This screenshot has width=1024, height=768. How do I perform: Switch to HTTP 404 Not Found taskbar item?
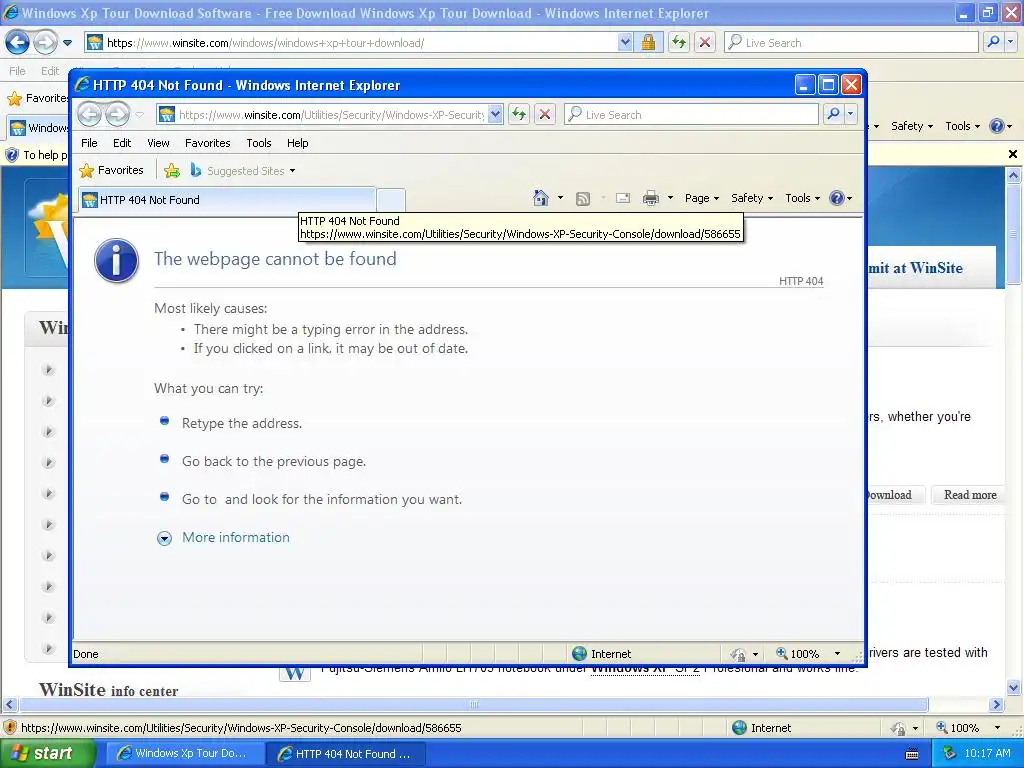pos(346,753)
